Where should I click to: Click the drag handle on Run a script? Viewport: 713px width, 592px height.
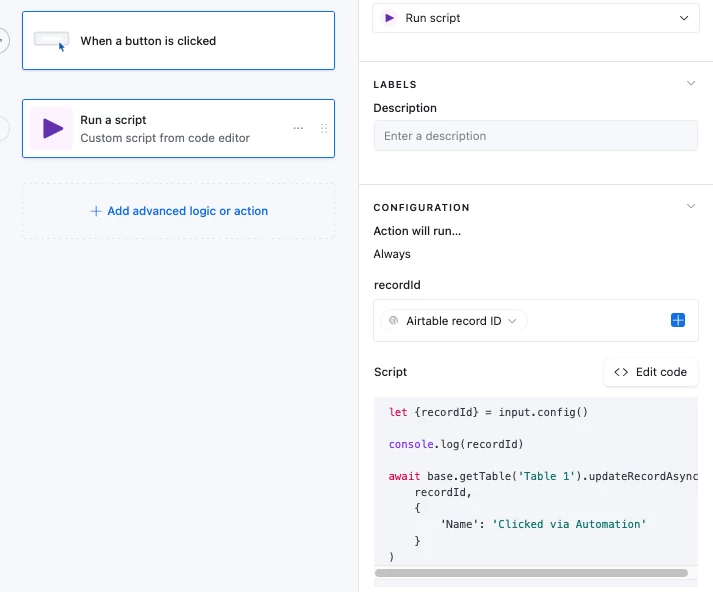click(x=323, y=129)
